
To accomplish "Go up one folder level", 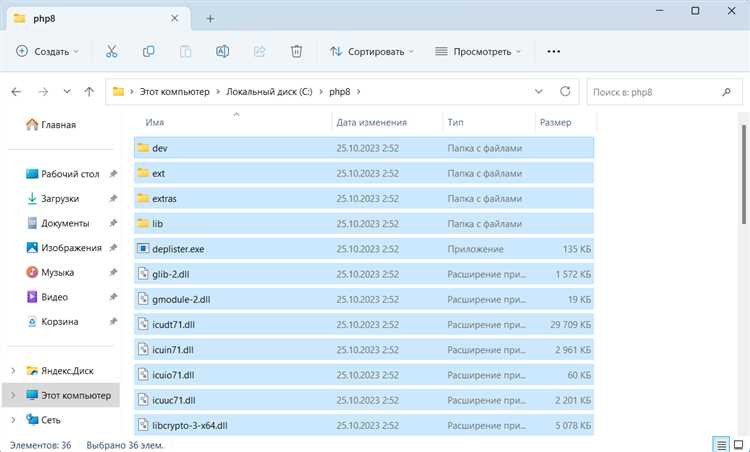I will [x=89, y=91].
